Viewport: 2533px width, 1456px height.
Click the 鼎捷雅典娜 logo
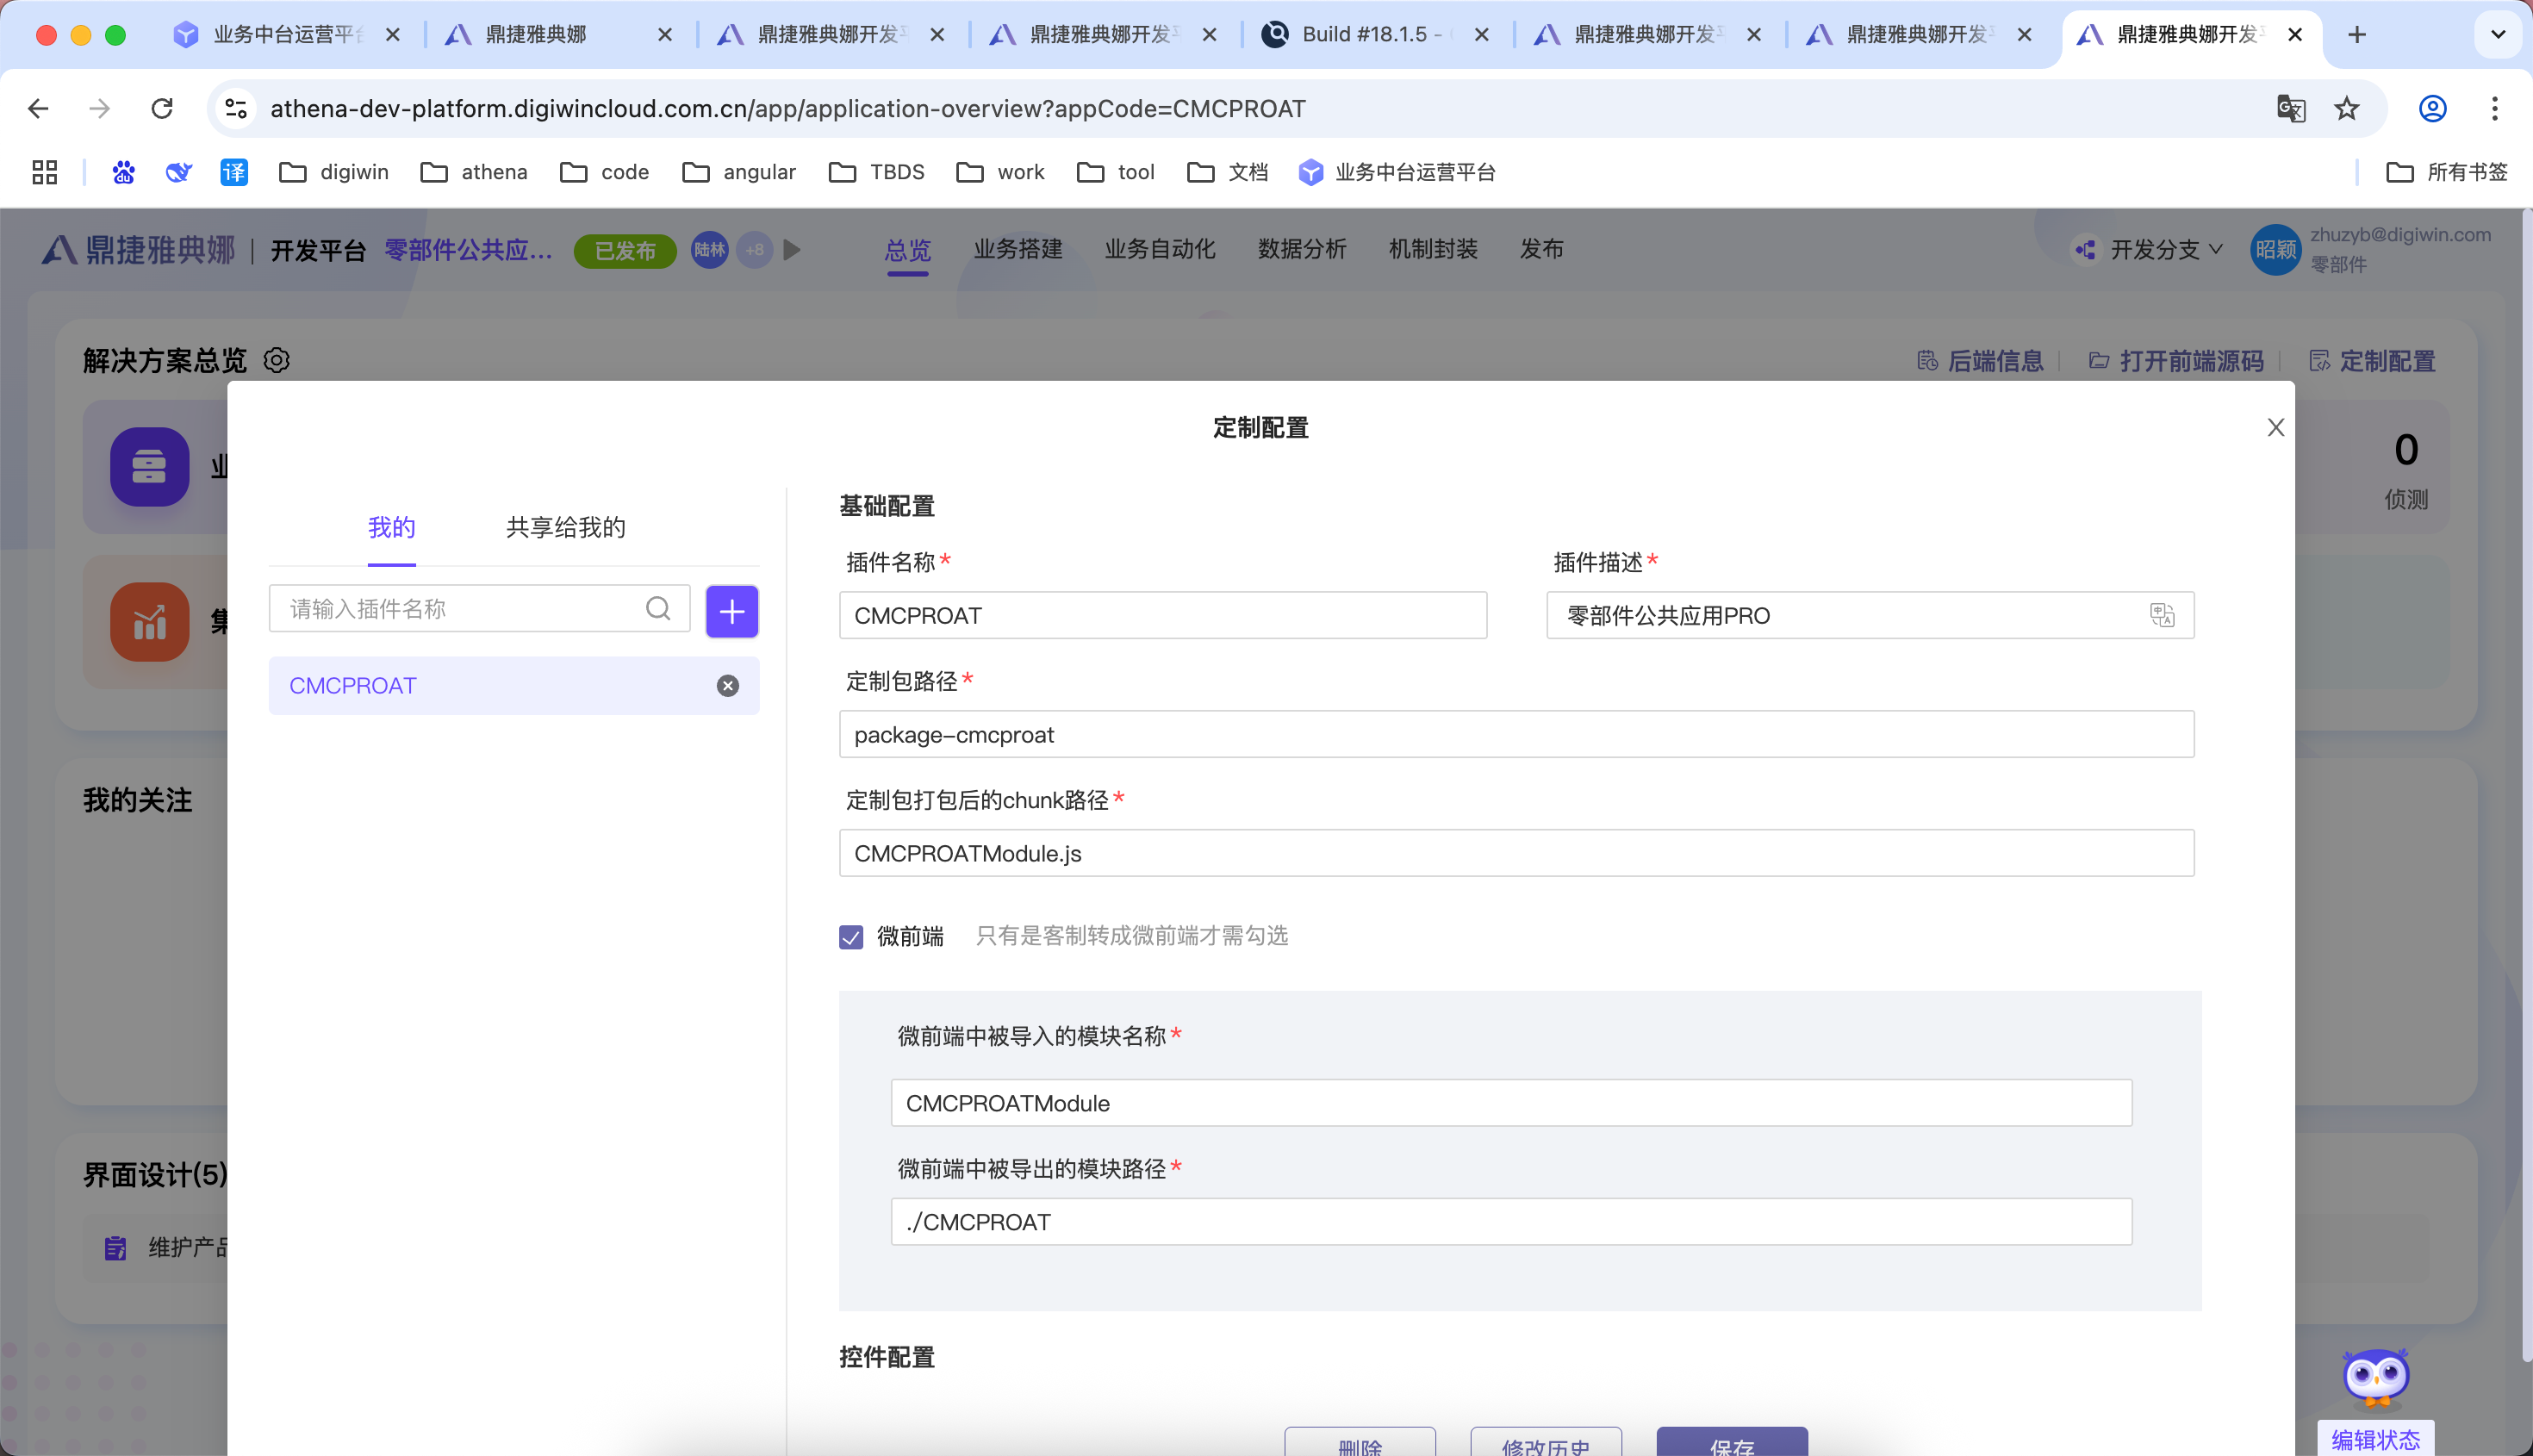pos(138,250)
